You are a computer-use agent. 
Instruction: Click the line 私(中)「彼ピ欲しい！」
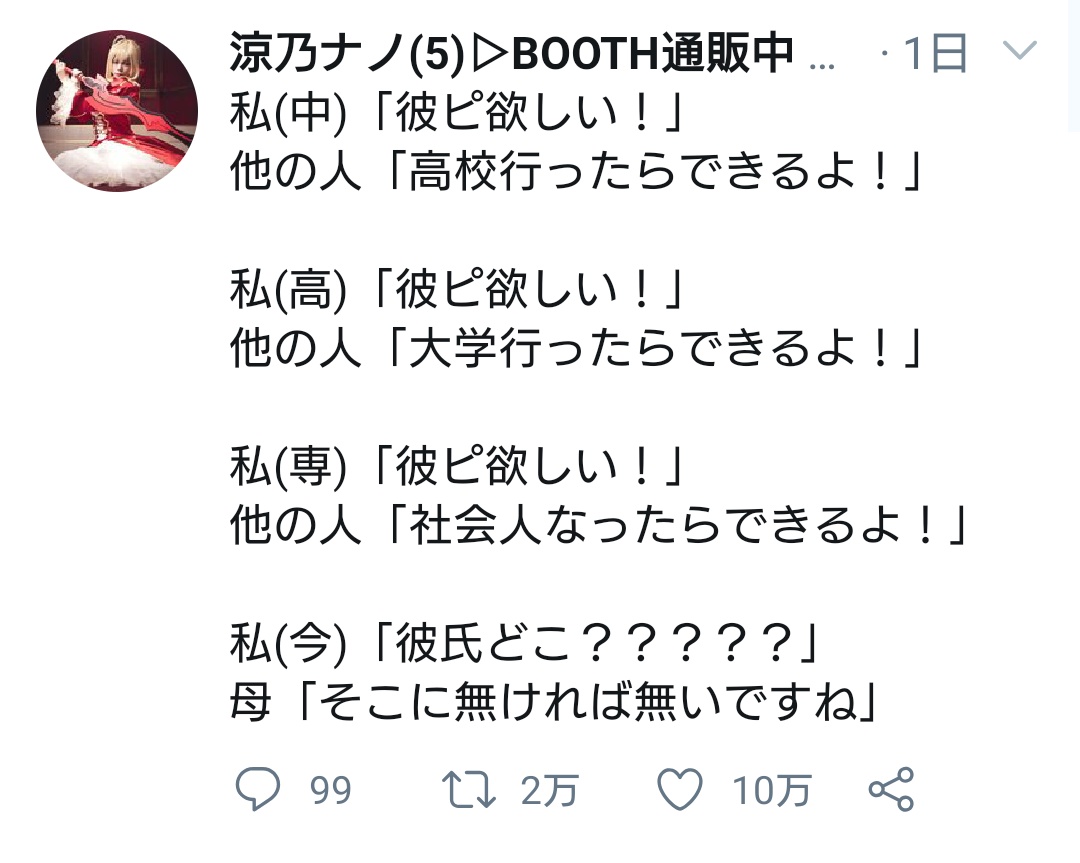pyautogui.click(x=457, y=112)
